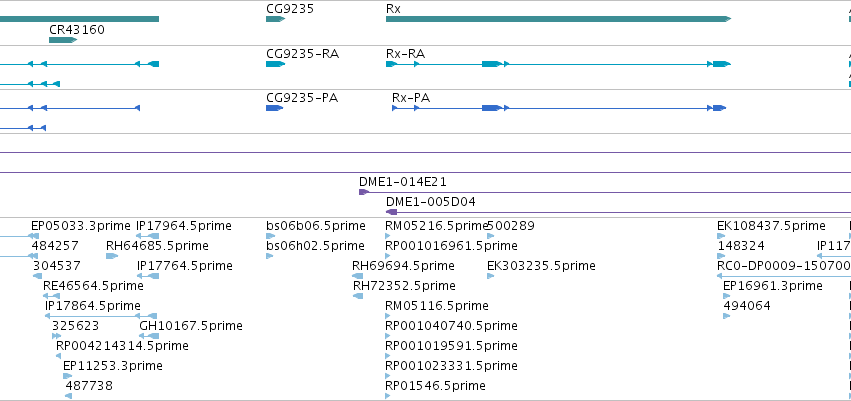Click the RH72352.5prime EST glyph
The width and height of the screenshot is (851, 401).
coord(358,296)
